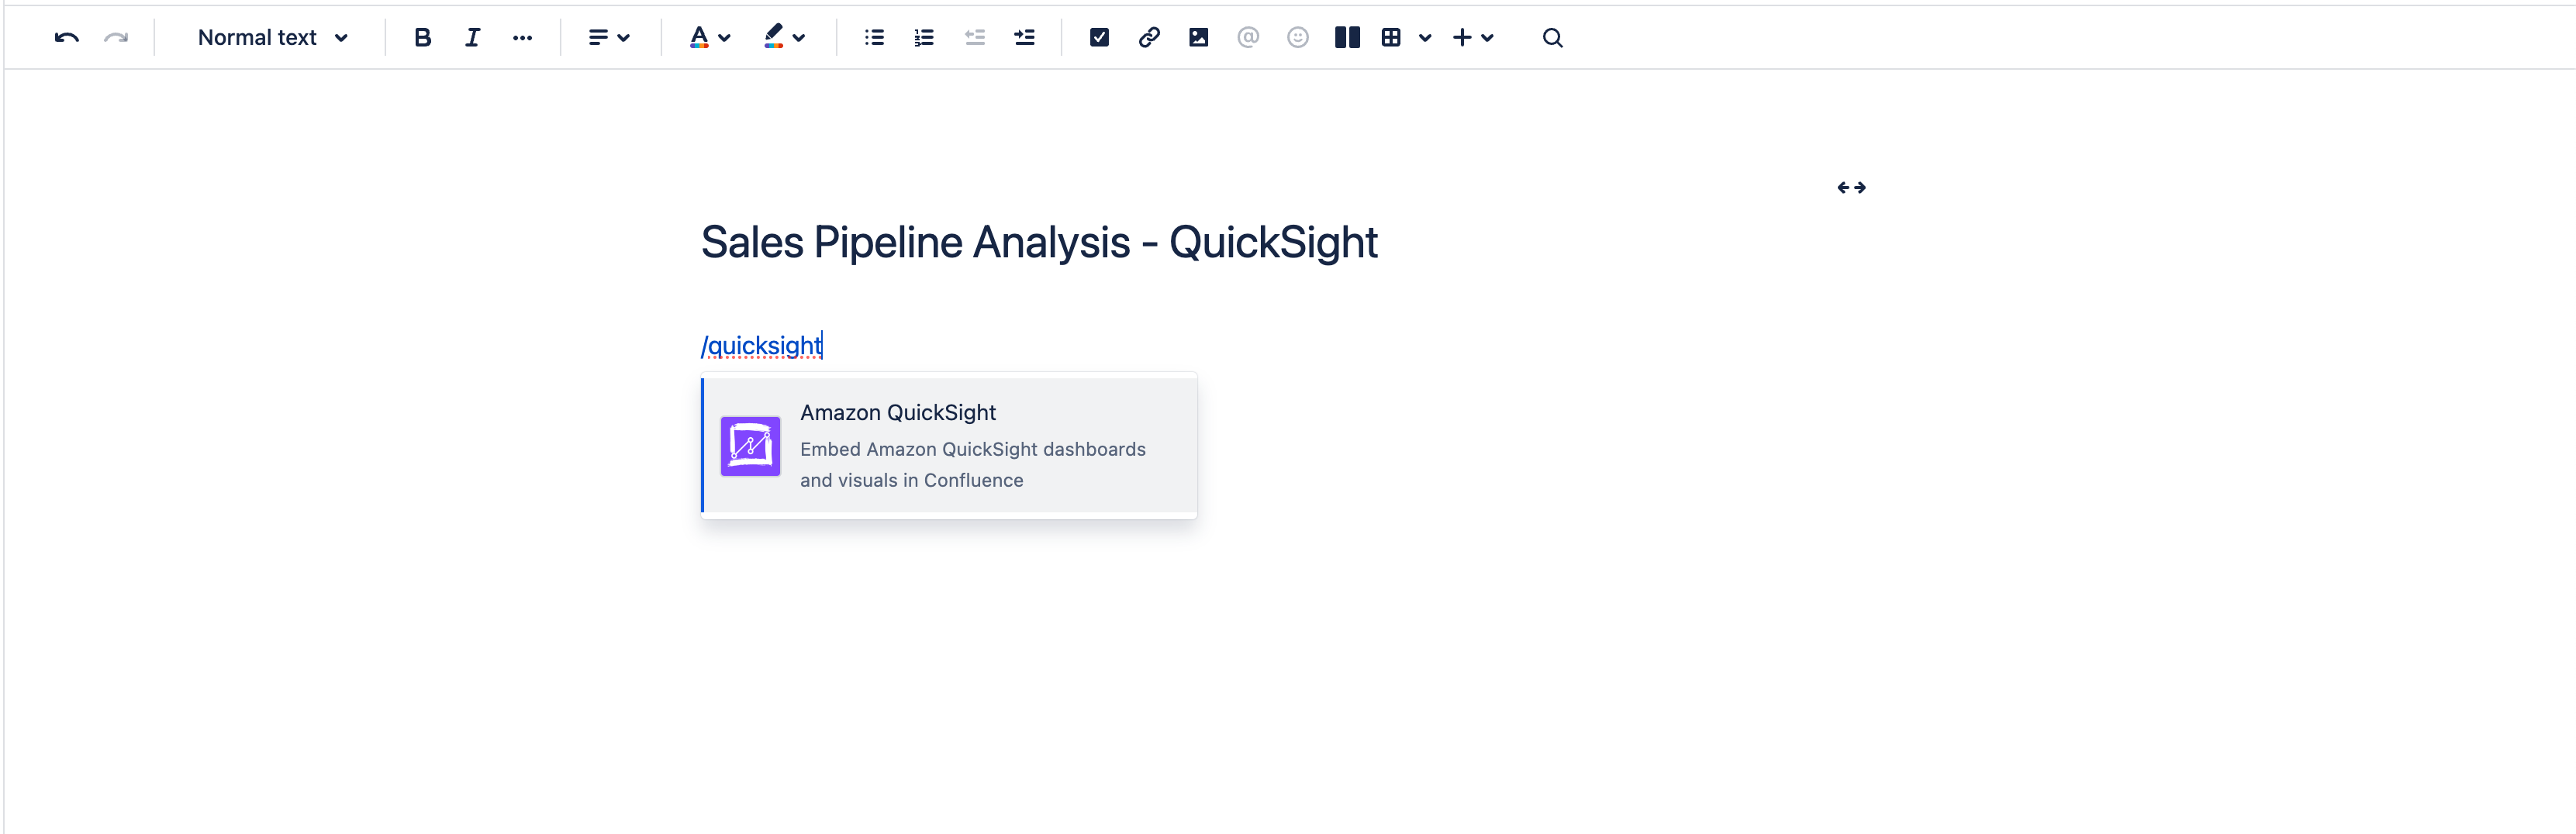Redo the last undone edit
Screen dimensions: 2576x834
(x=116, y=38)
